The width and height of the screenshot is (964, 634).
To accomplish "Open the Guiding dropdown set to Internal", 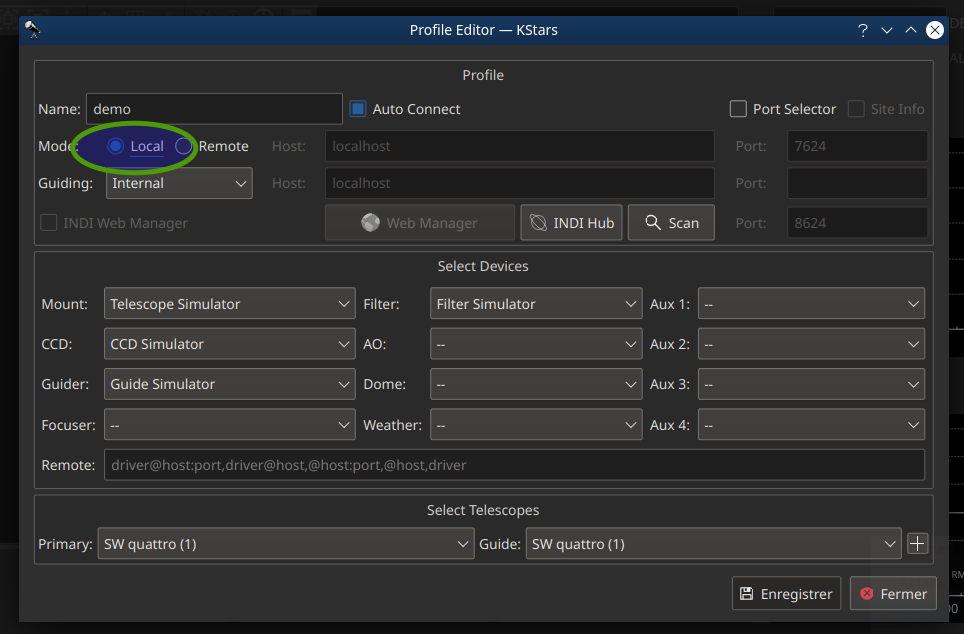I will point(179,183).
